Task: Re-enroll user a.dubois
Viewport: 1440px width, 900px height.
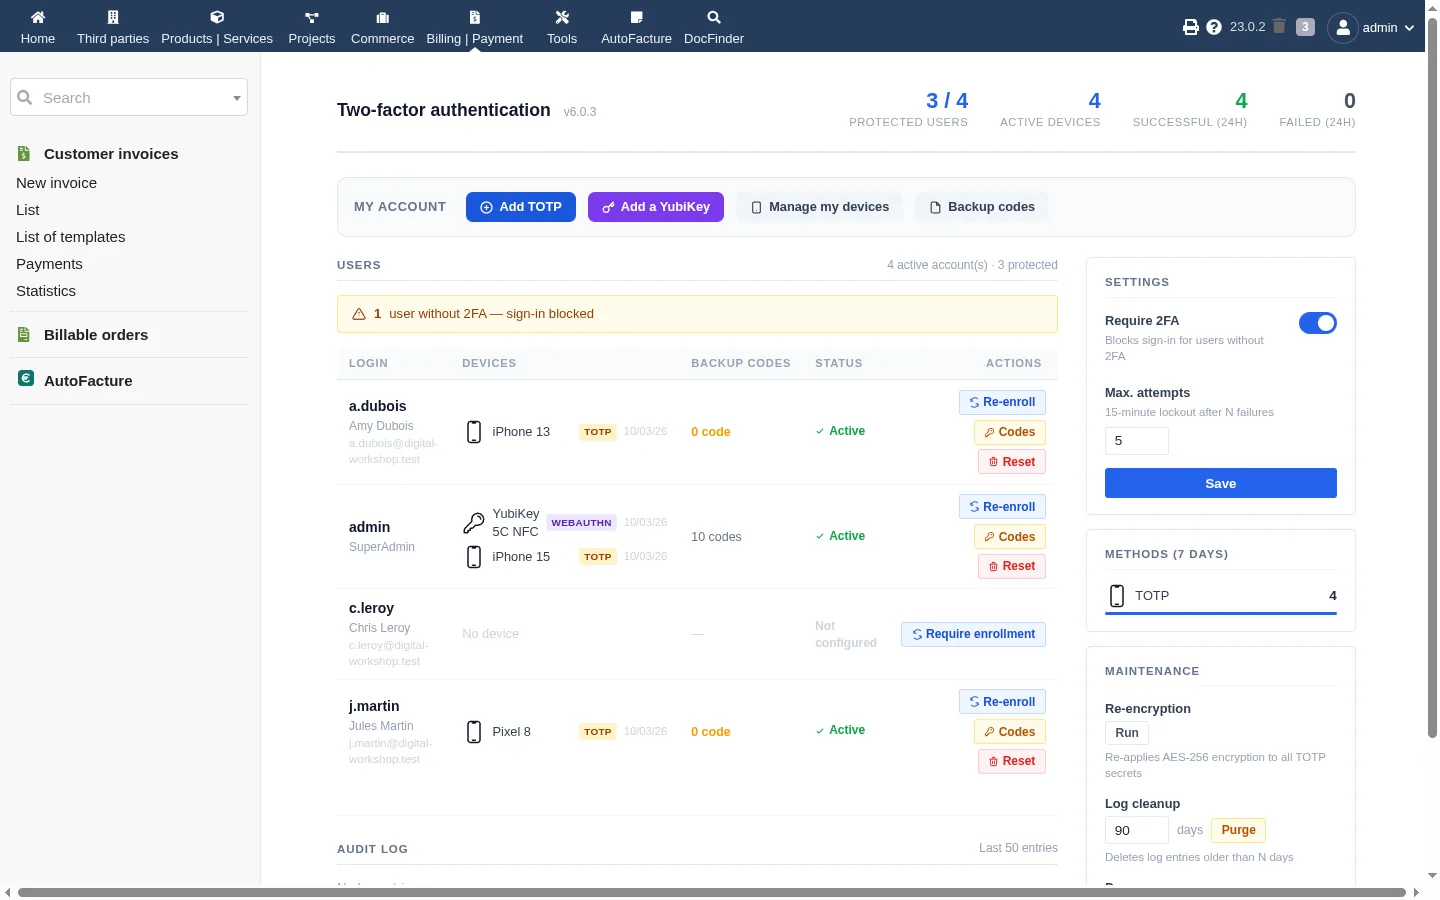Action: point(1002,402)
